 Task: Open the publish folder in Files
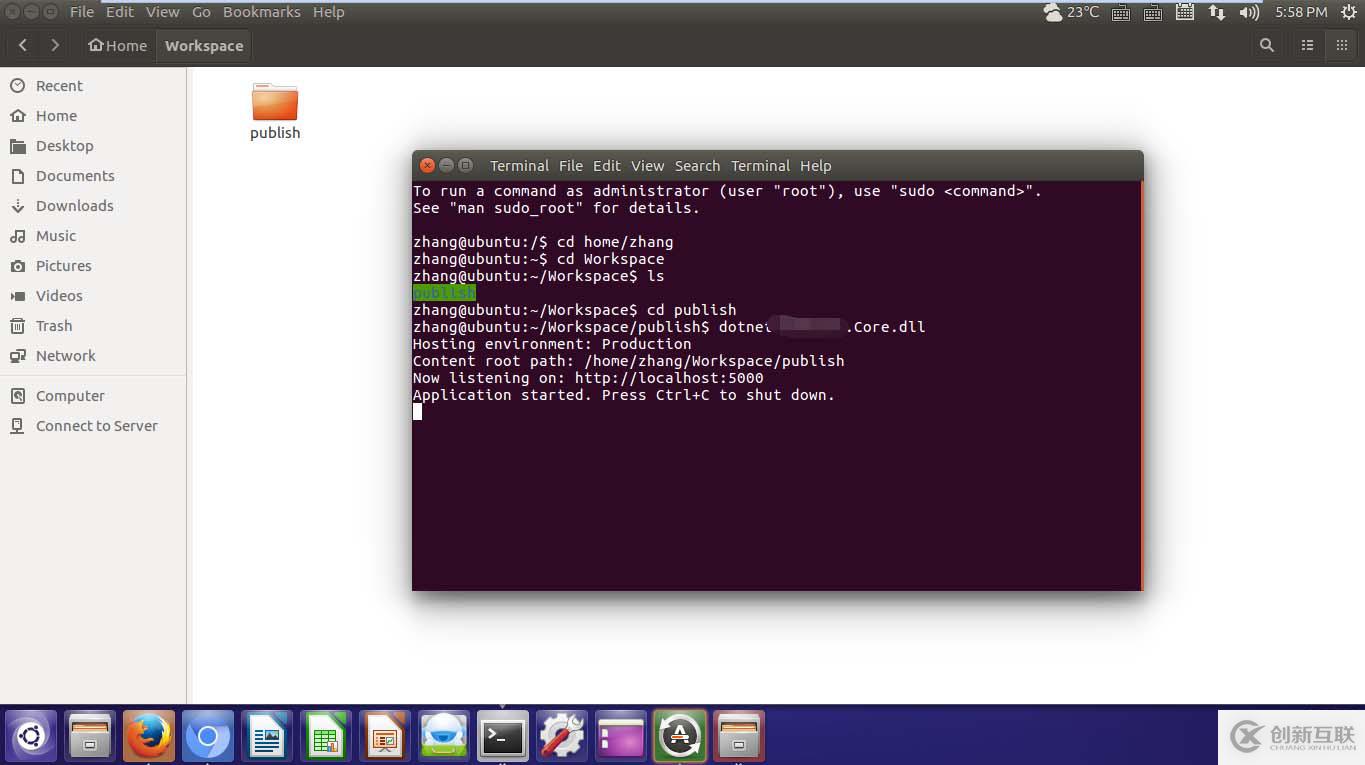pos(275,111)
